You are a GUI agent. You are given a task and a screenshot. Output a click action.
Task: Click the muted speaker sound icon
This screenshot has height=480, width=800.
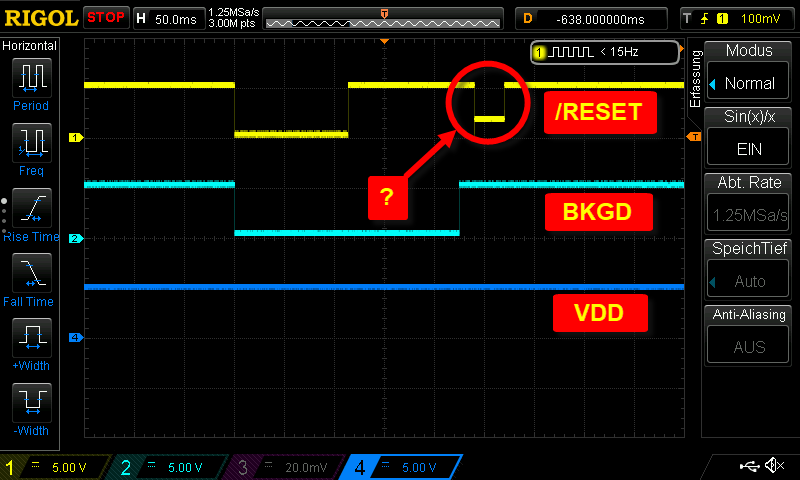(775, 465)
